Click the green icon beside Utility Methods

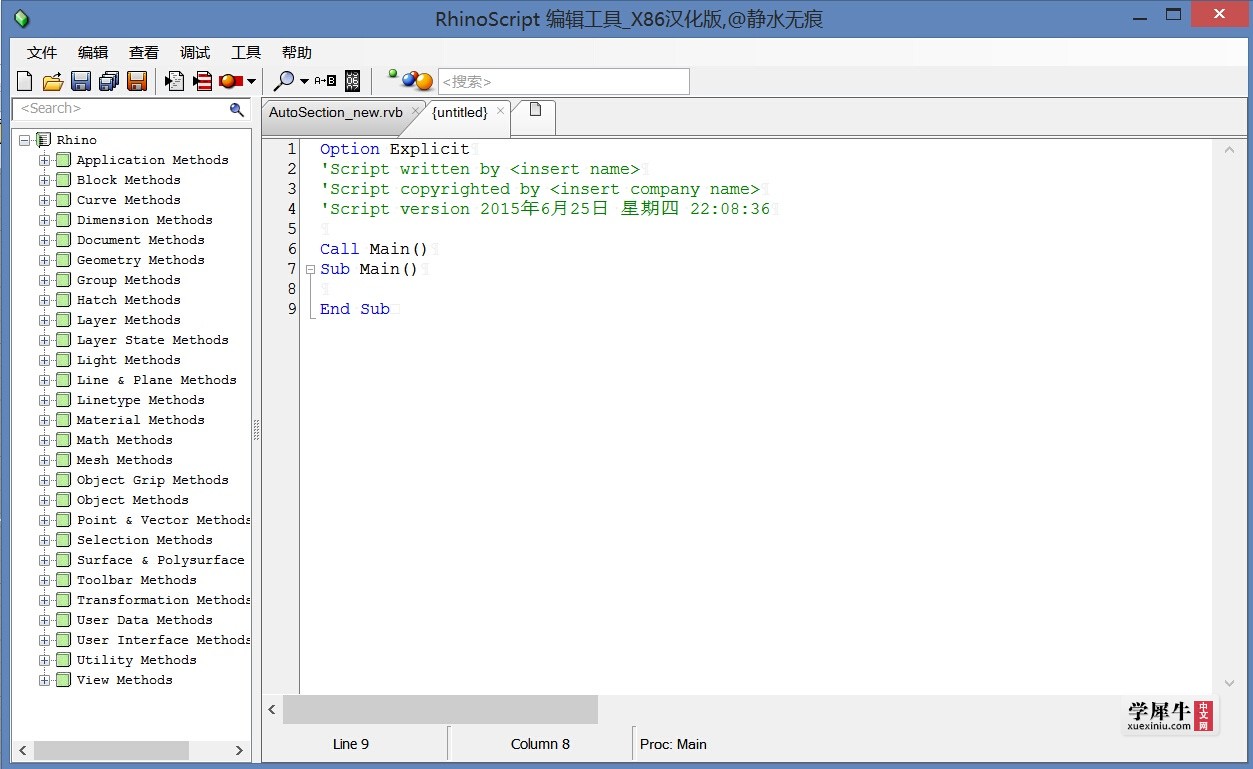point(63,660)
